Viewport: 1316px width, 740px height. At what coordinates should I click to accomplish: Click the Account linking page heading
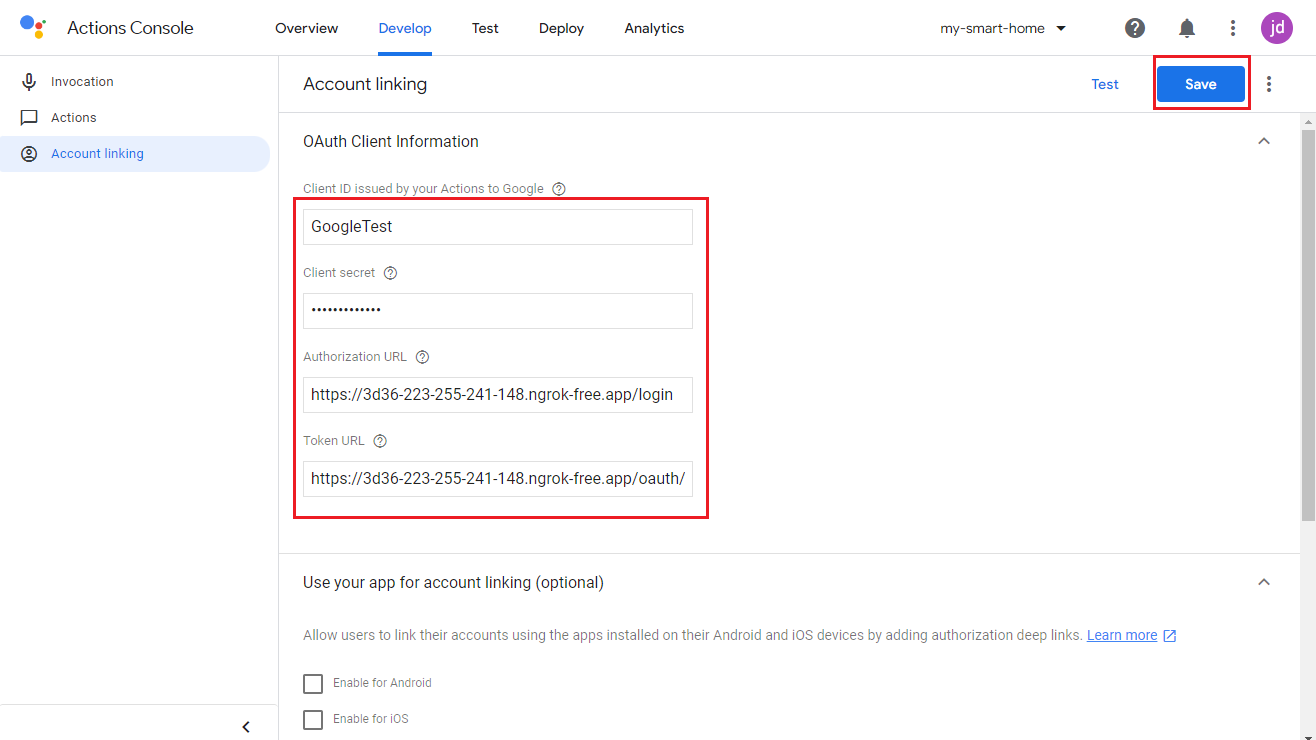[365, 84]
